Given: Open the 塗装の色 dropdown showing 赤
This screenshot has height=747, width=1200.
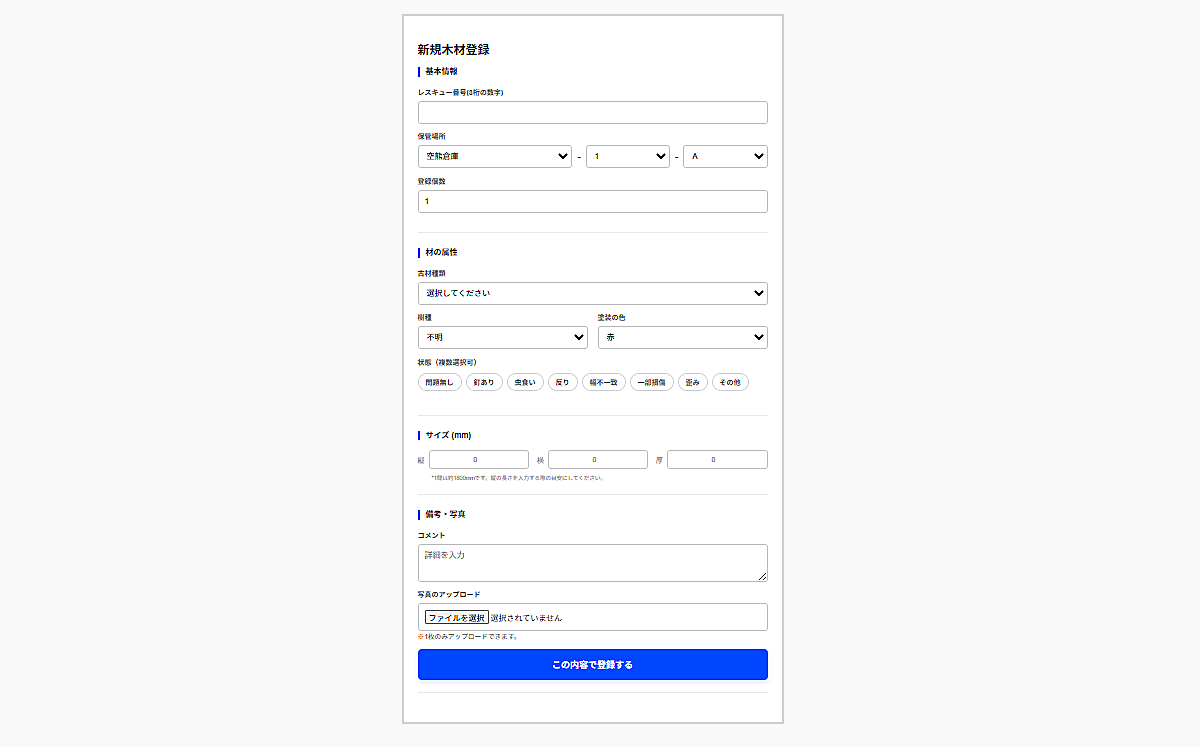Looking at the screenshot, I should point(682,337).
